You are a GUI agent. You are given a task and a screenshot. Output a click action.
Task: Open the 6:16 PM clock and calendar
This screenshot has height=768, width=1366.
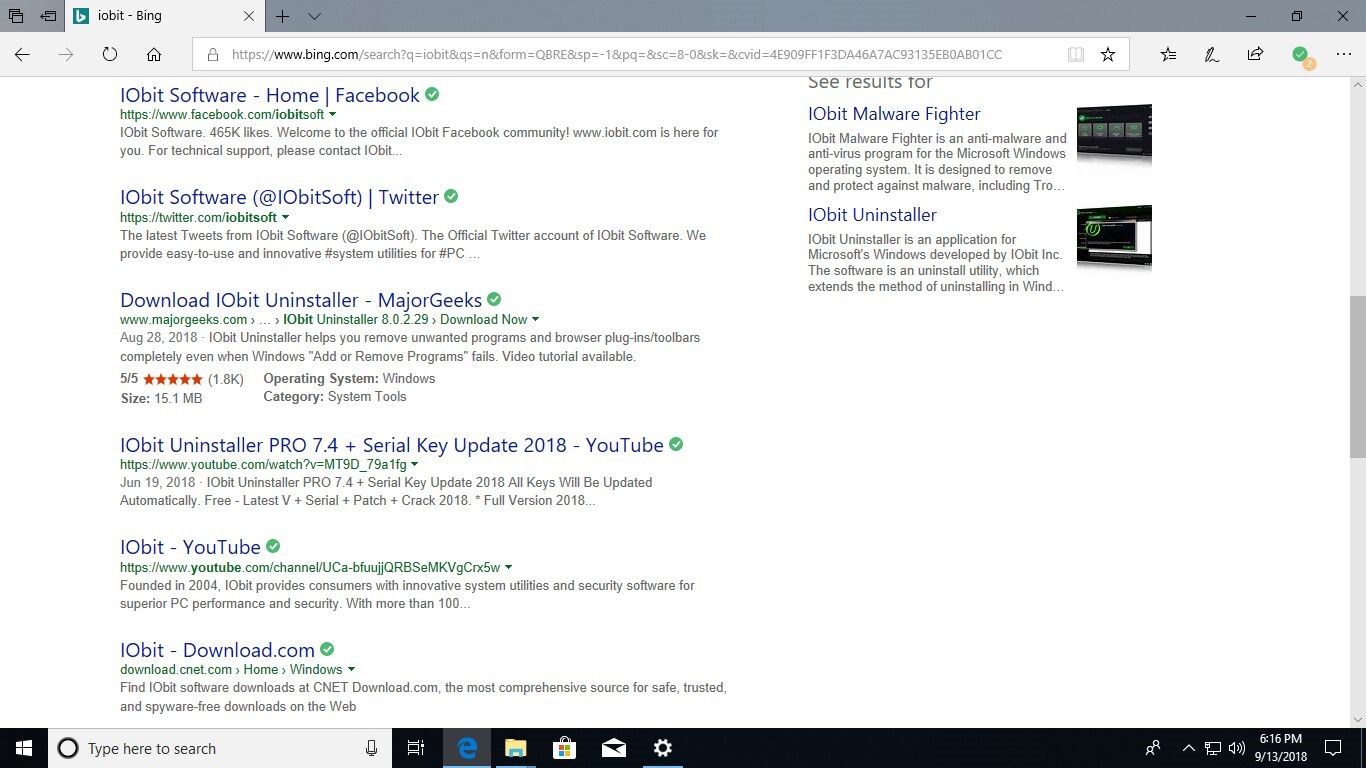(1283, 748)
